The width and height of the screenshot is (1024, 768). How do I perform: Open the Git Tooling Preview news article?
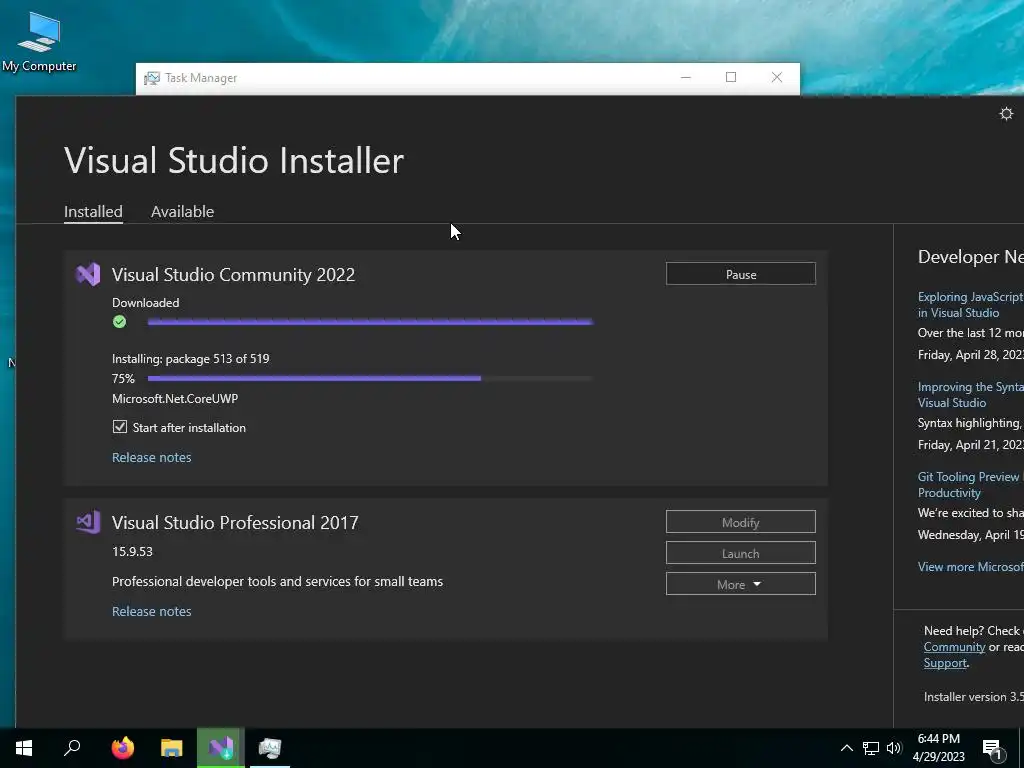[x=970, y=485]
